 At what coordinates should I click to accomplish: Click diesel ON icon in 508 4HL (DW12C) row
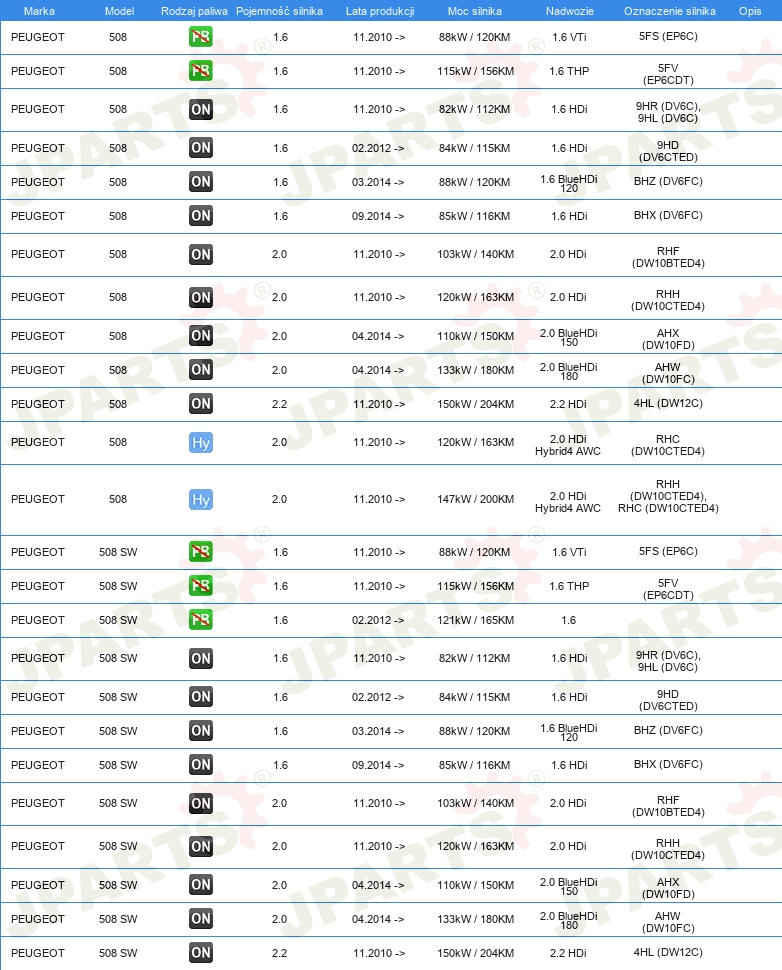(x=200, y=404)
